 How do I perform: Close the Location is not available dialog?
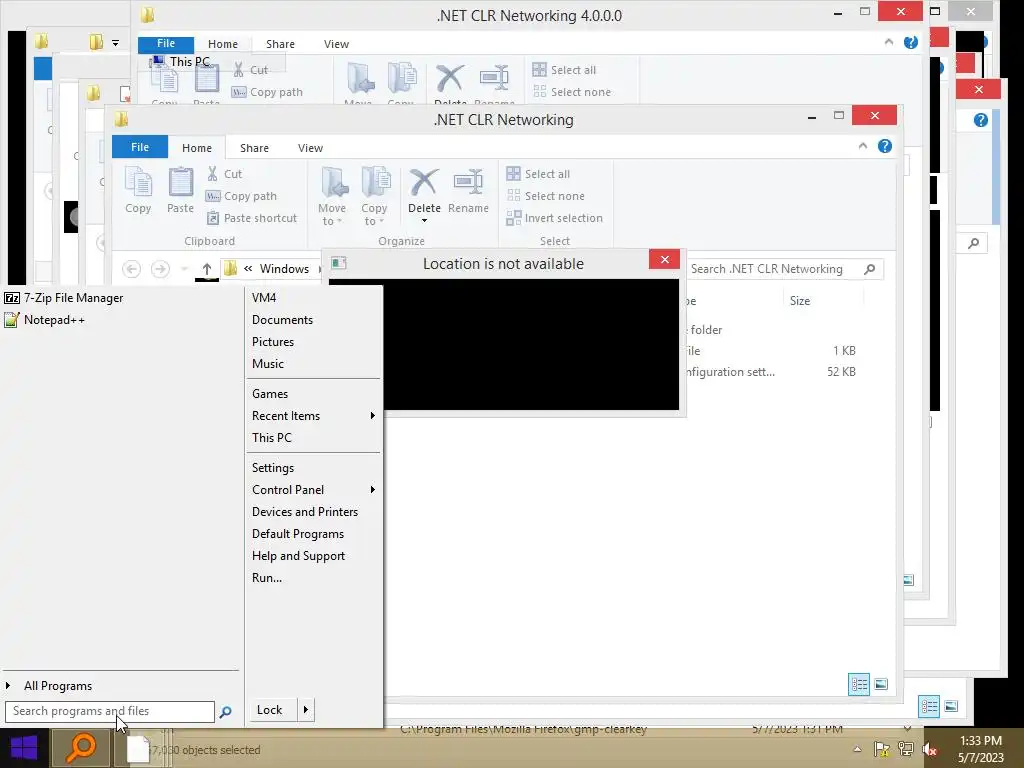coord(664,259)
